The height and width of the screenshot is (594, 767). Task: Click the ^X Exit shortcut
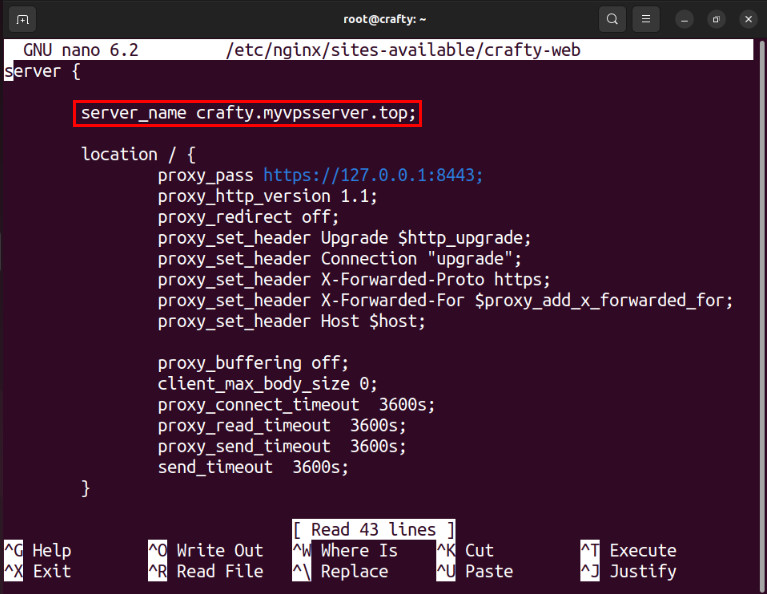click(38, 571)
